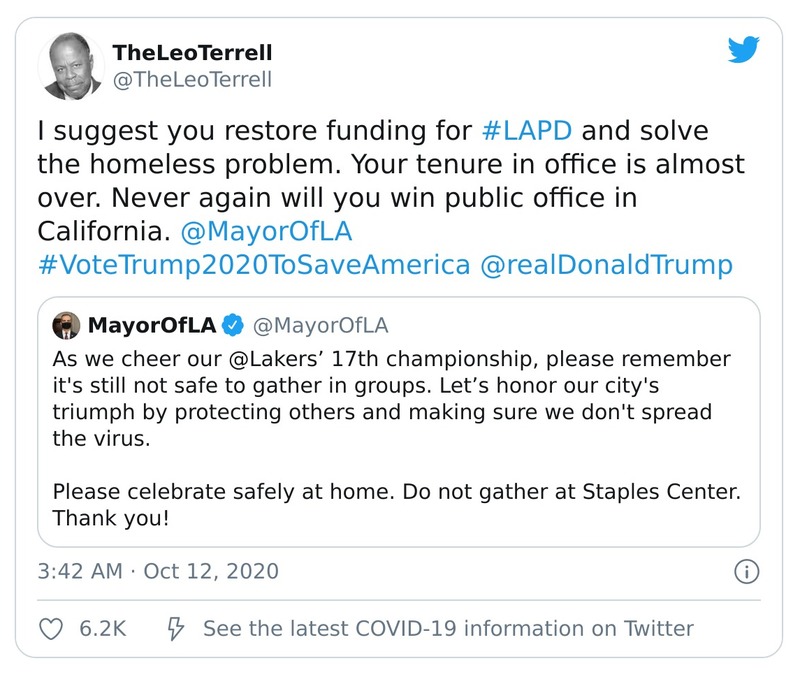Click the bold MayorOfLA name in quoted tweet
The width and height of the screenshot is (800, 677).
[x=152, y=325]
